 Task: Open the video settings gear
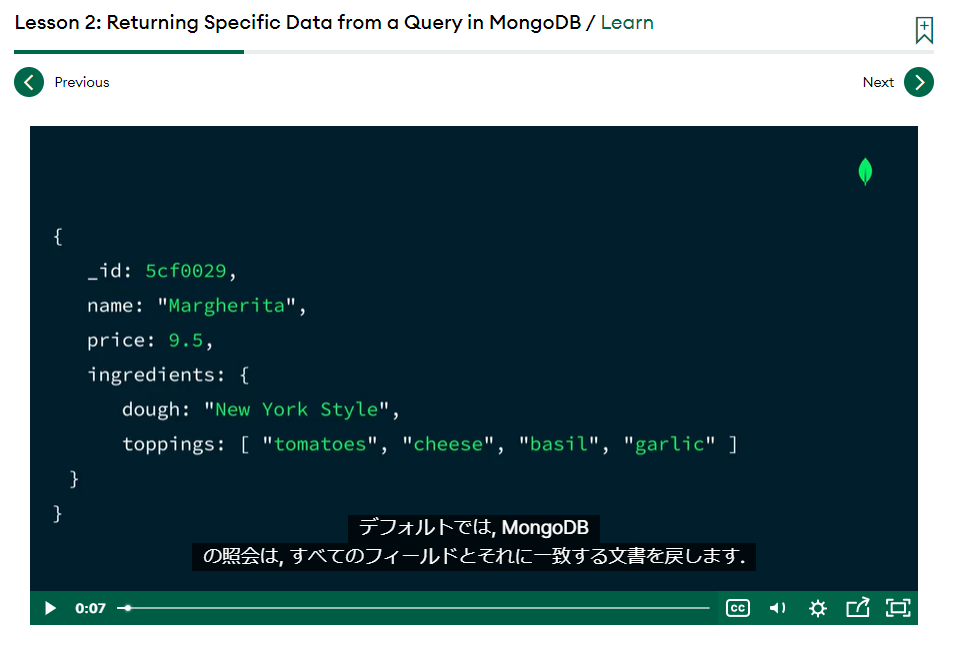pyautogui.click(x=818, y=608)
